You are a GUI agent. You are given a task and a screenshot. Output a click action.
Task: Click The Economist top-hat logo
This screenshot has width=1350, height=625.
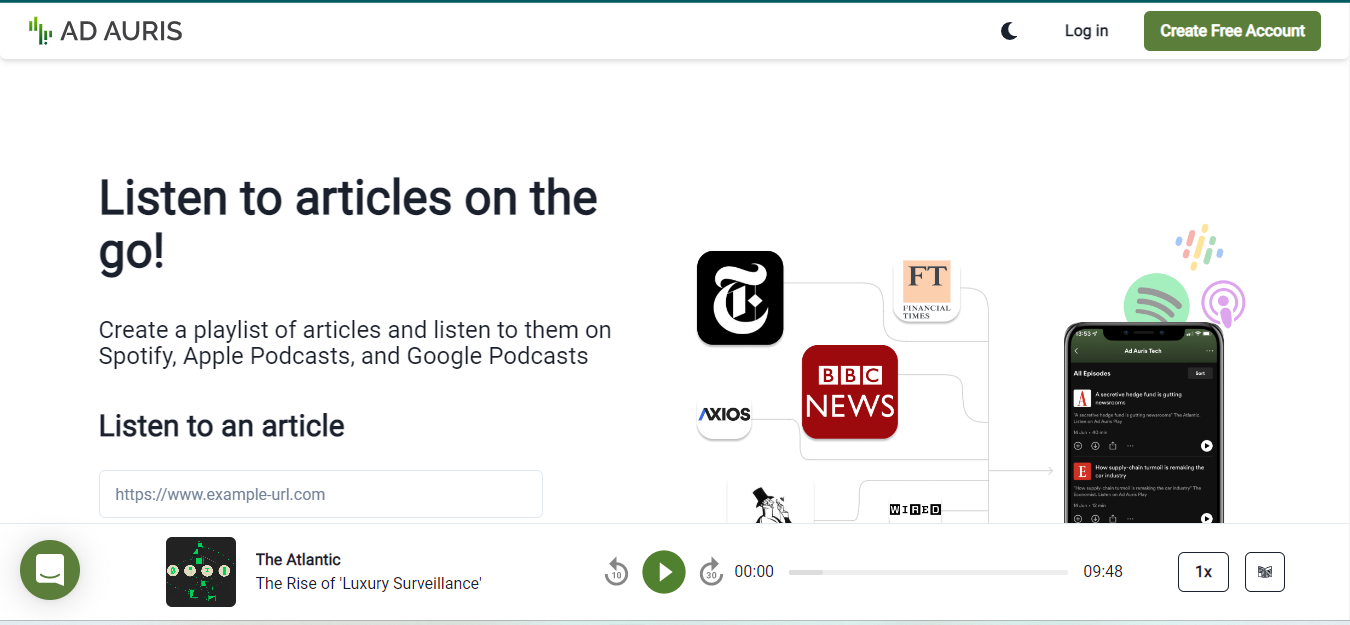click(771, 505)
